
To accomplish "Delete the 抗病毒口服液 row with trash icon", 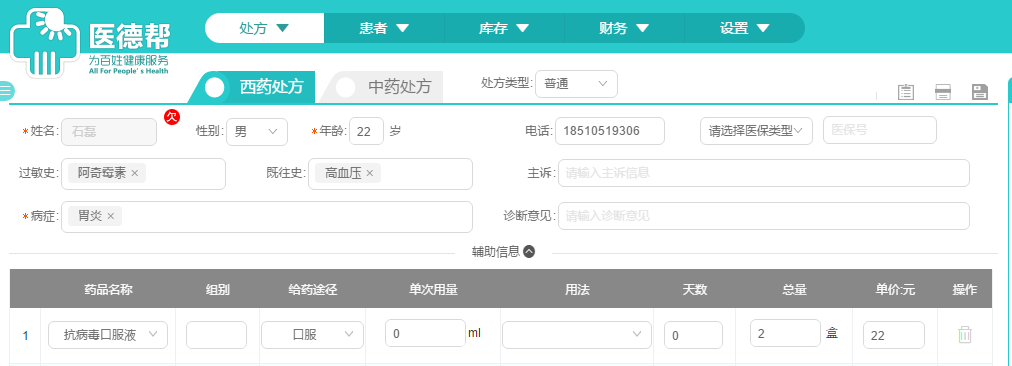I will (965, 334).
